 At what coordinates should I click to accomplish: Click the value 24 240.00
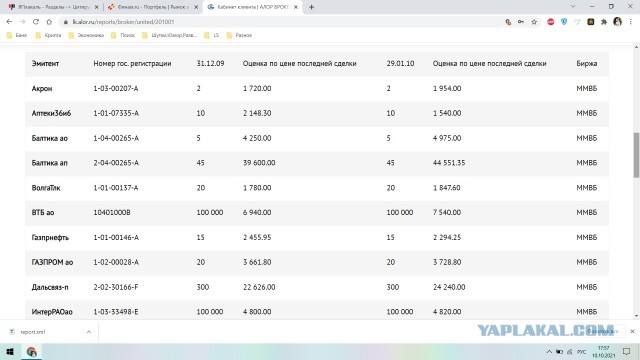coord(449,287)
